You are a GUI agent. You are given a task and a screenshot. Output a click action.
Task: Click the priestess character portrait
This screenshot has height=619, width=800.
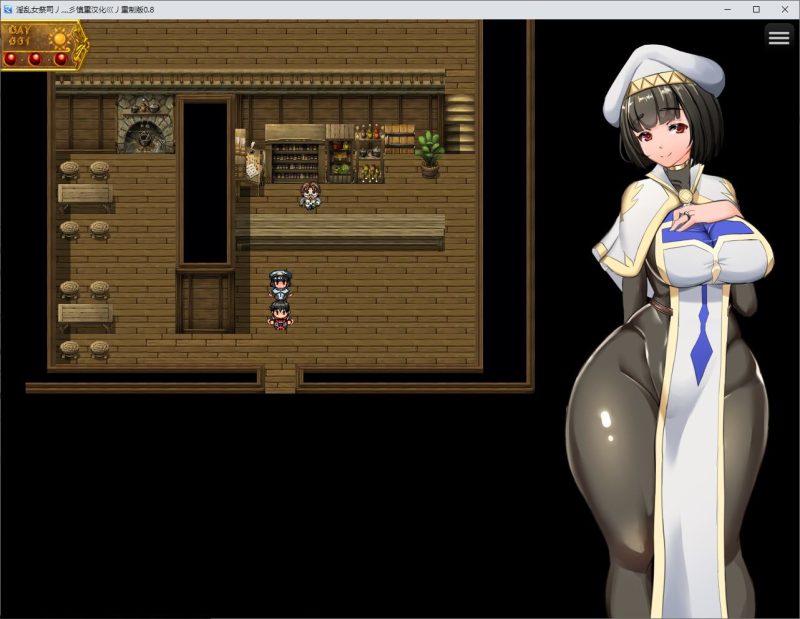(x=670, y=332)
